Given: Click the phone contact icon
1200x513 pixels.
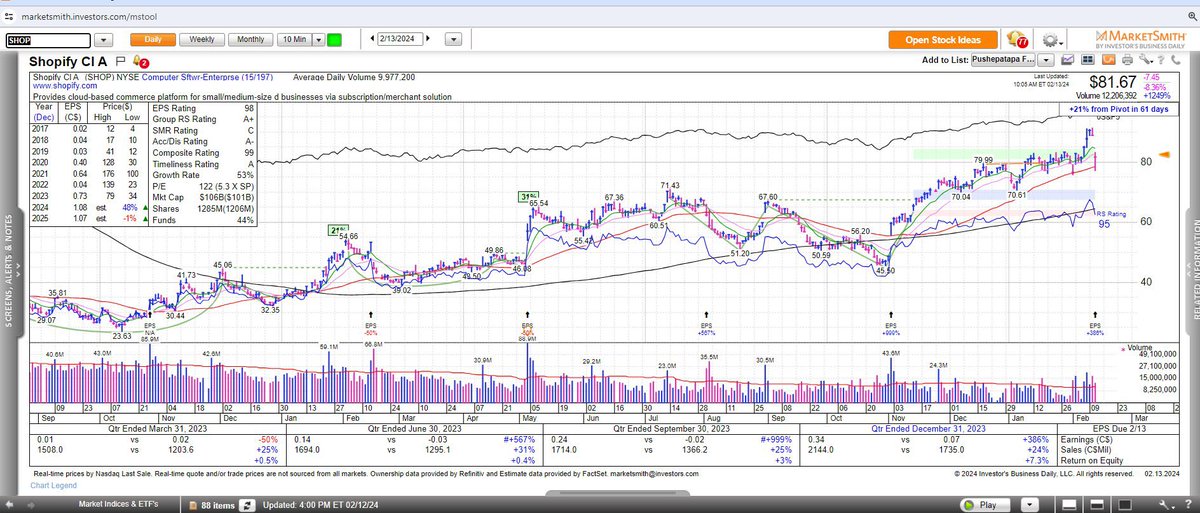Looking at the screenshot, I should [x=1175, y=60].
